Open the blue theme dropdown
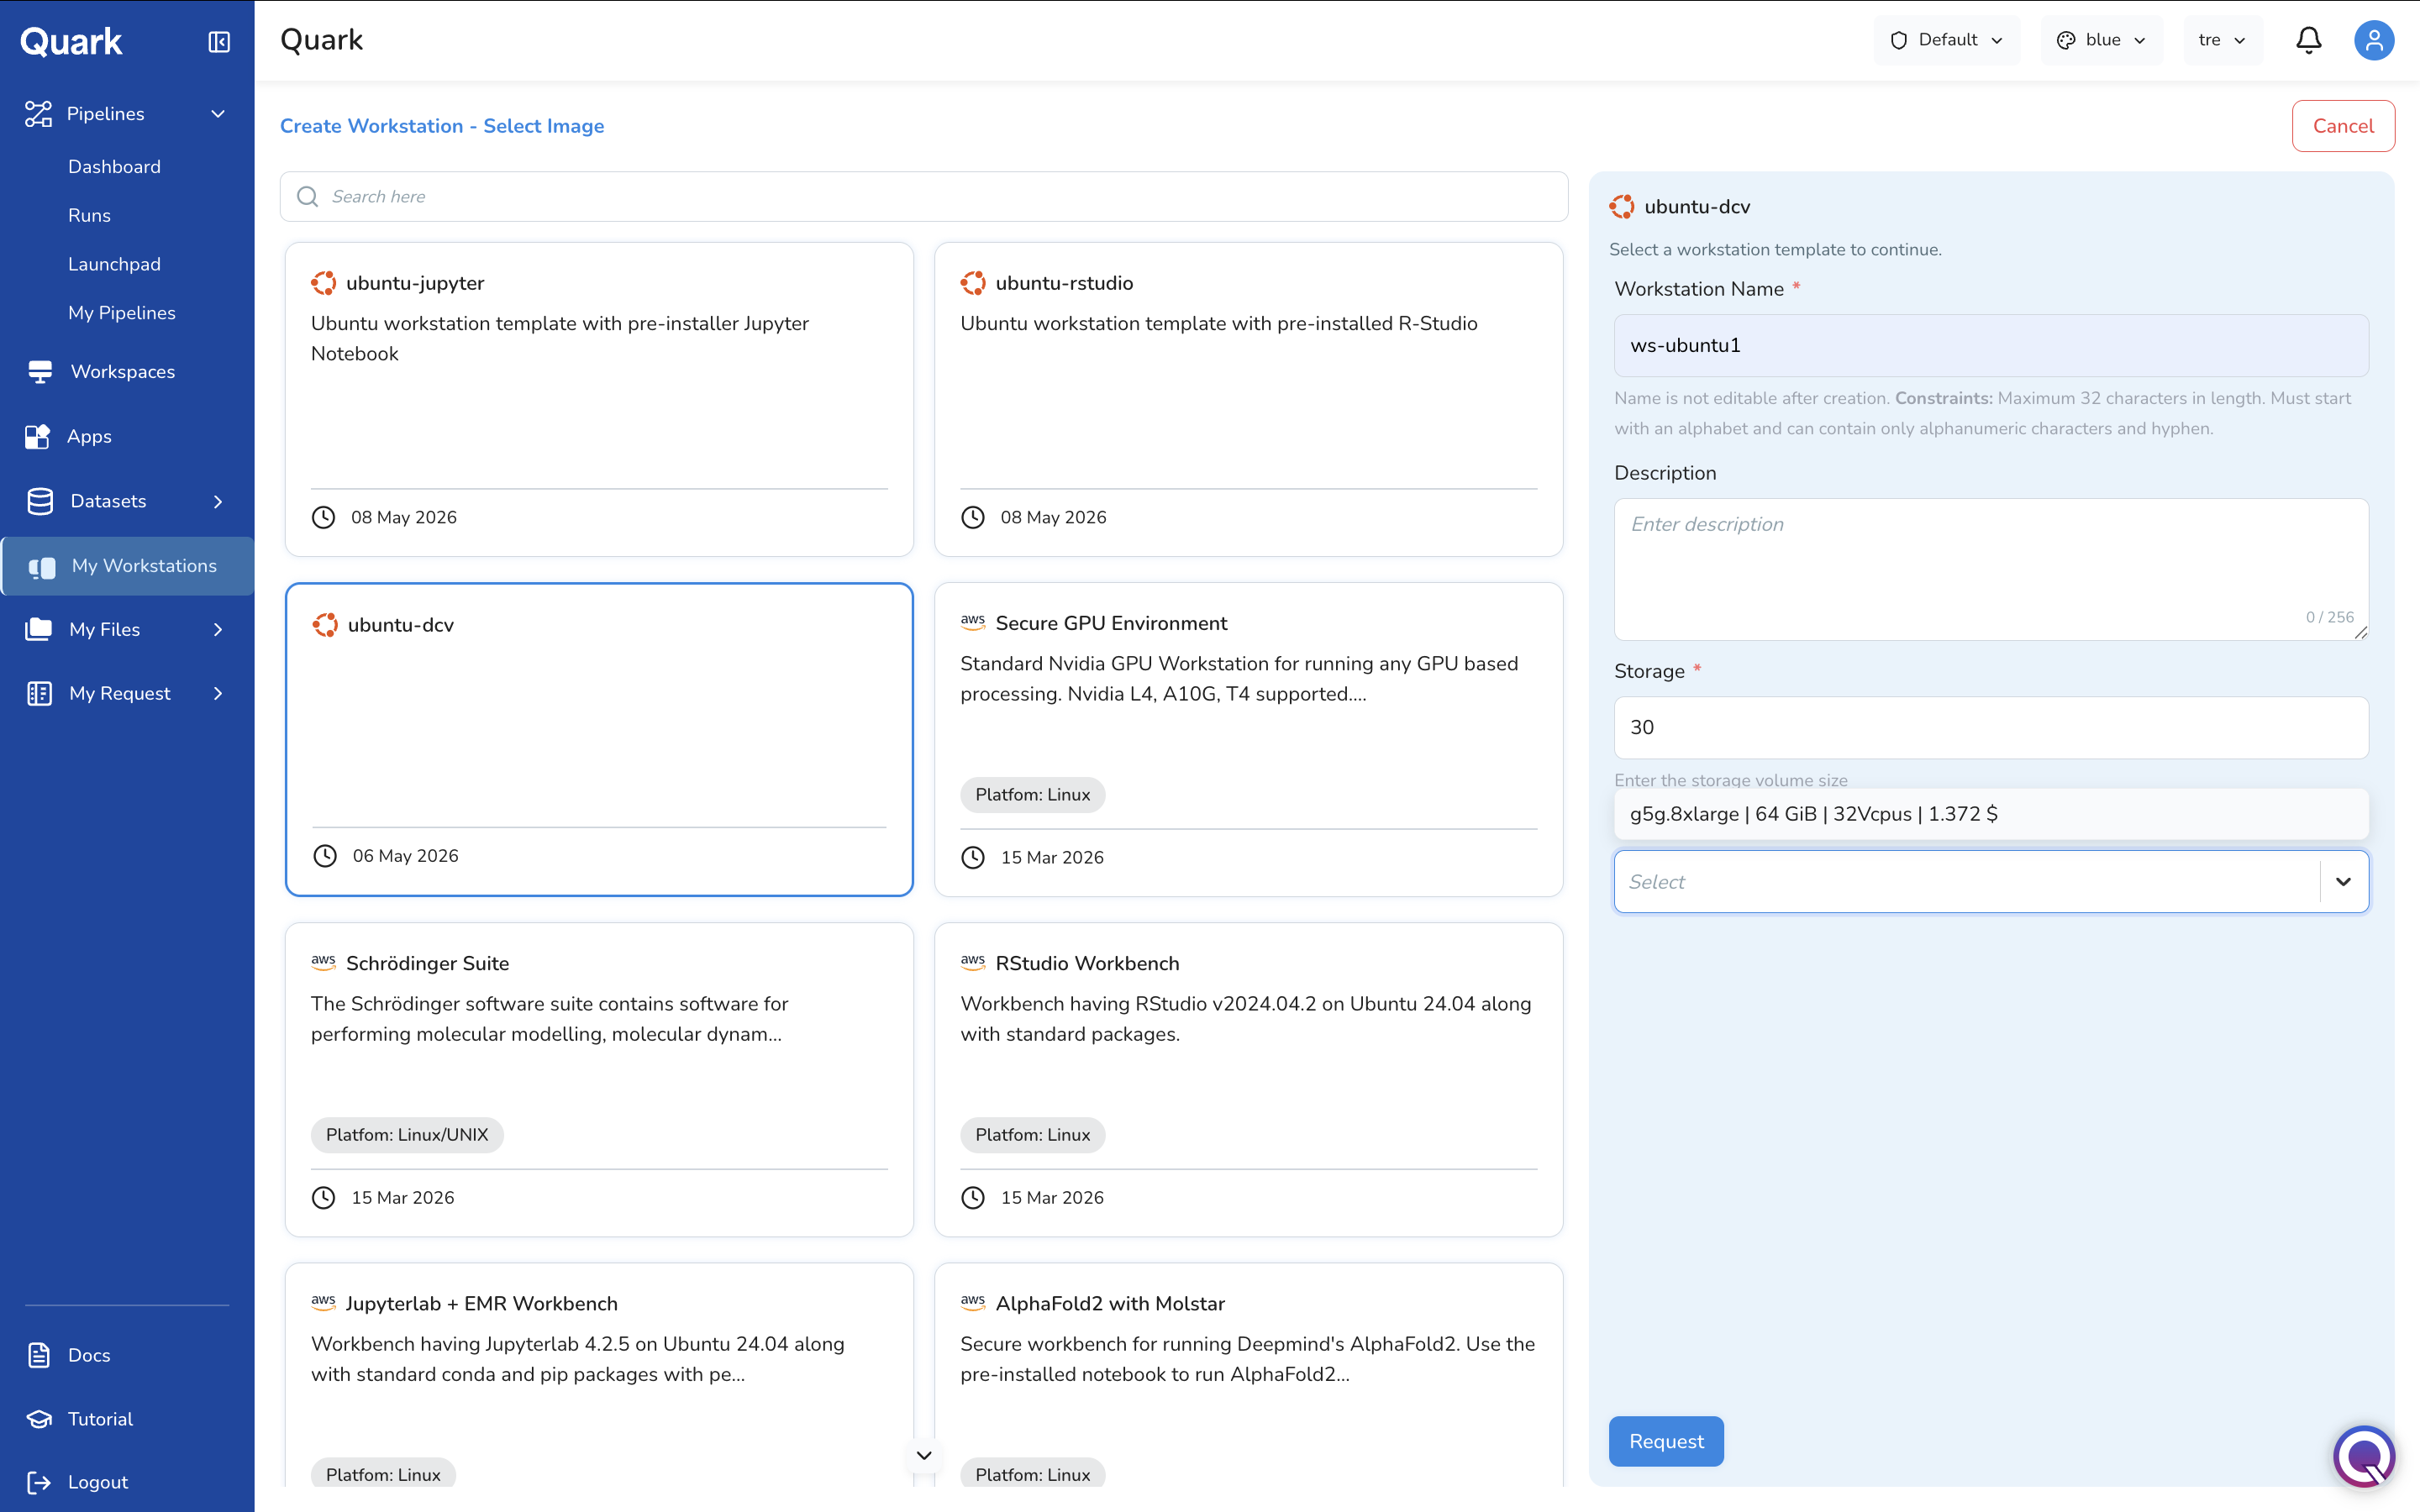This screenshot has height=1512, width=2420. pyautogui.click(x=2101, y=40)
